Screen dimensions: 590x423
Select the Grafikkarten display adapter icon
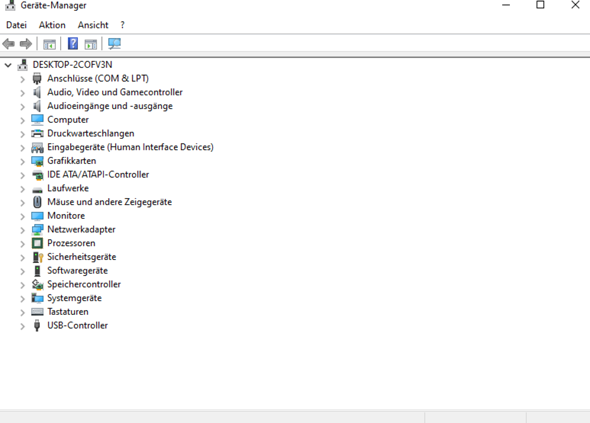[x=37, y=161]
